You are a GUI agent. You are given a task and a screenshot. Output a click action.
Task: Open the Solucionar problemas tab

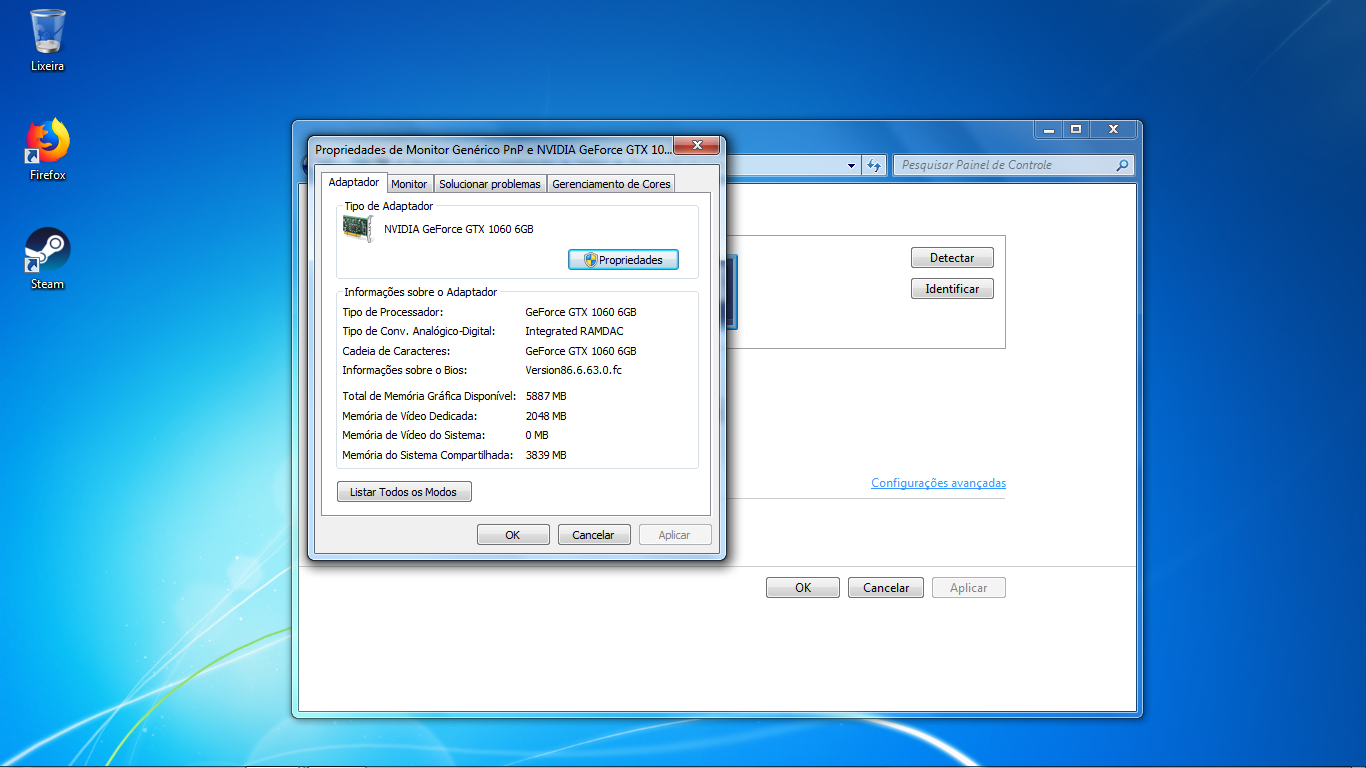pos(490,184)
